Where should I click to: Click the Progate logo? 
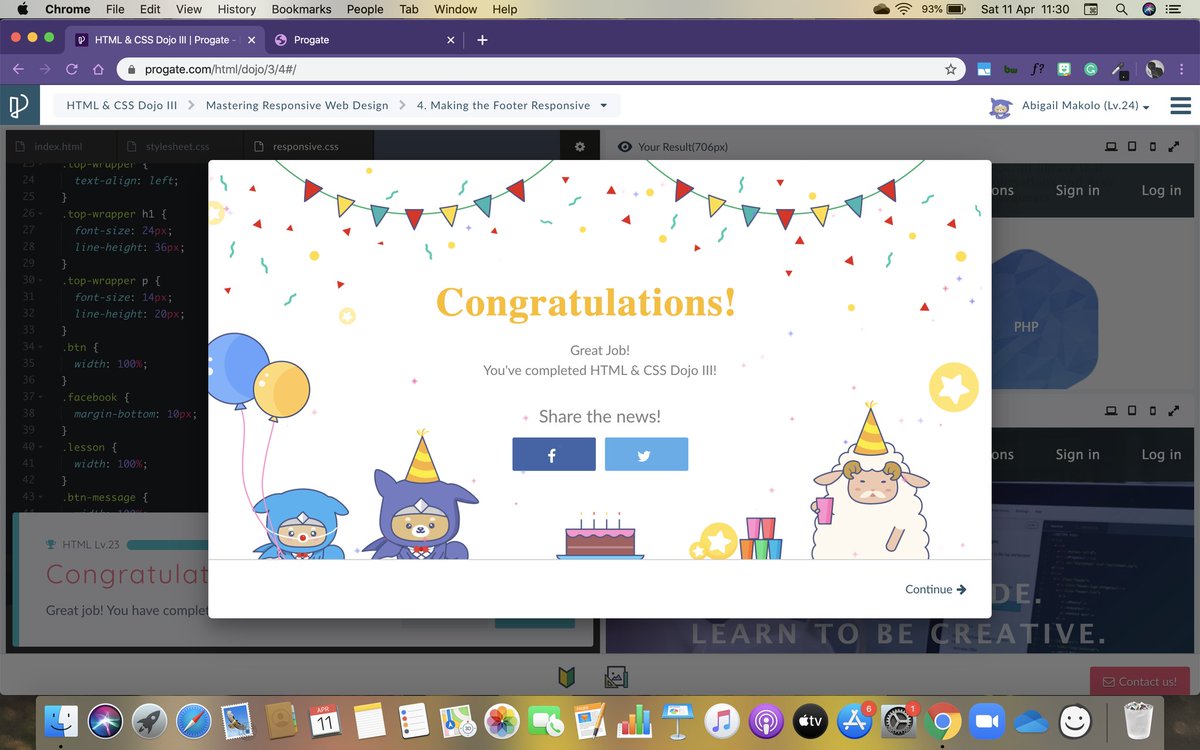[x=21, y=104]
